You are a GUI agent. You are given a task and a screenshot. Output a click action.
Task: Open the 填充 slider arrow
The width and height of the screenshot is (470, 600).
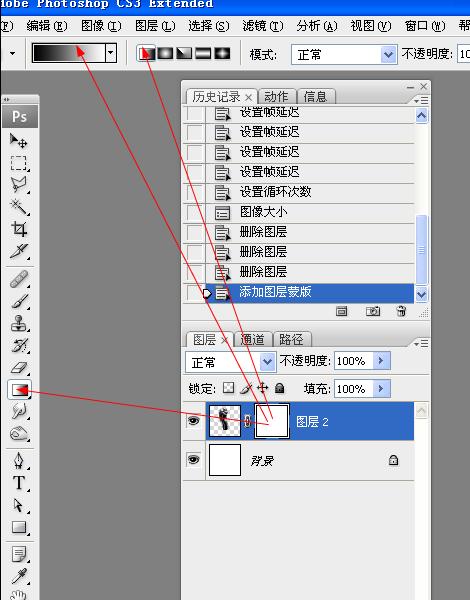click(x=381, y=389)
